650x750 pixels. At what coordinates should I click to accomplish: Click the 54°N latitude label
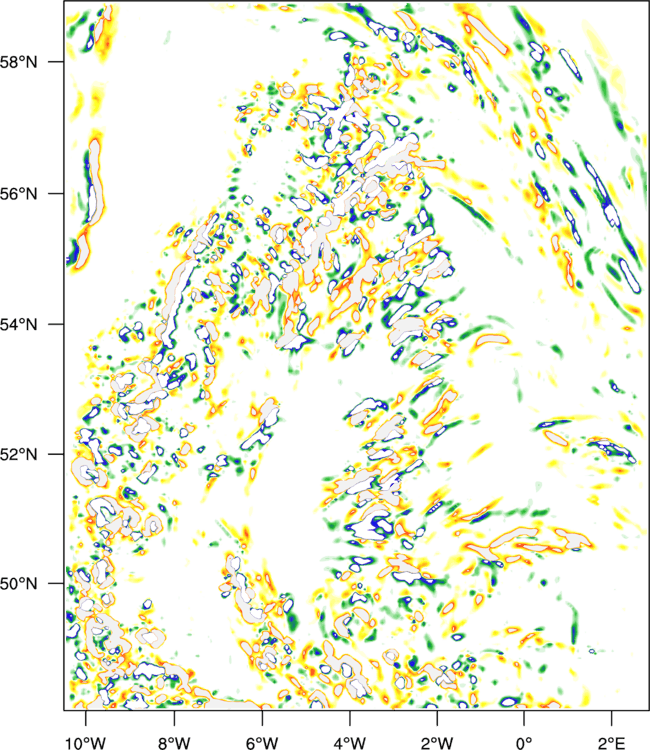coord(19,324)
